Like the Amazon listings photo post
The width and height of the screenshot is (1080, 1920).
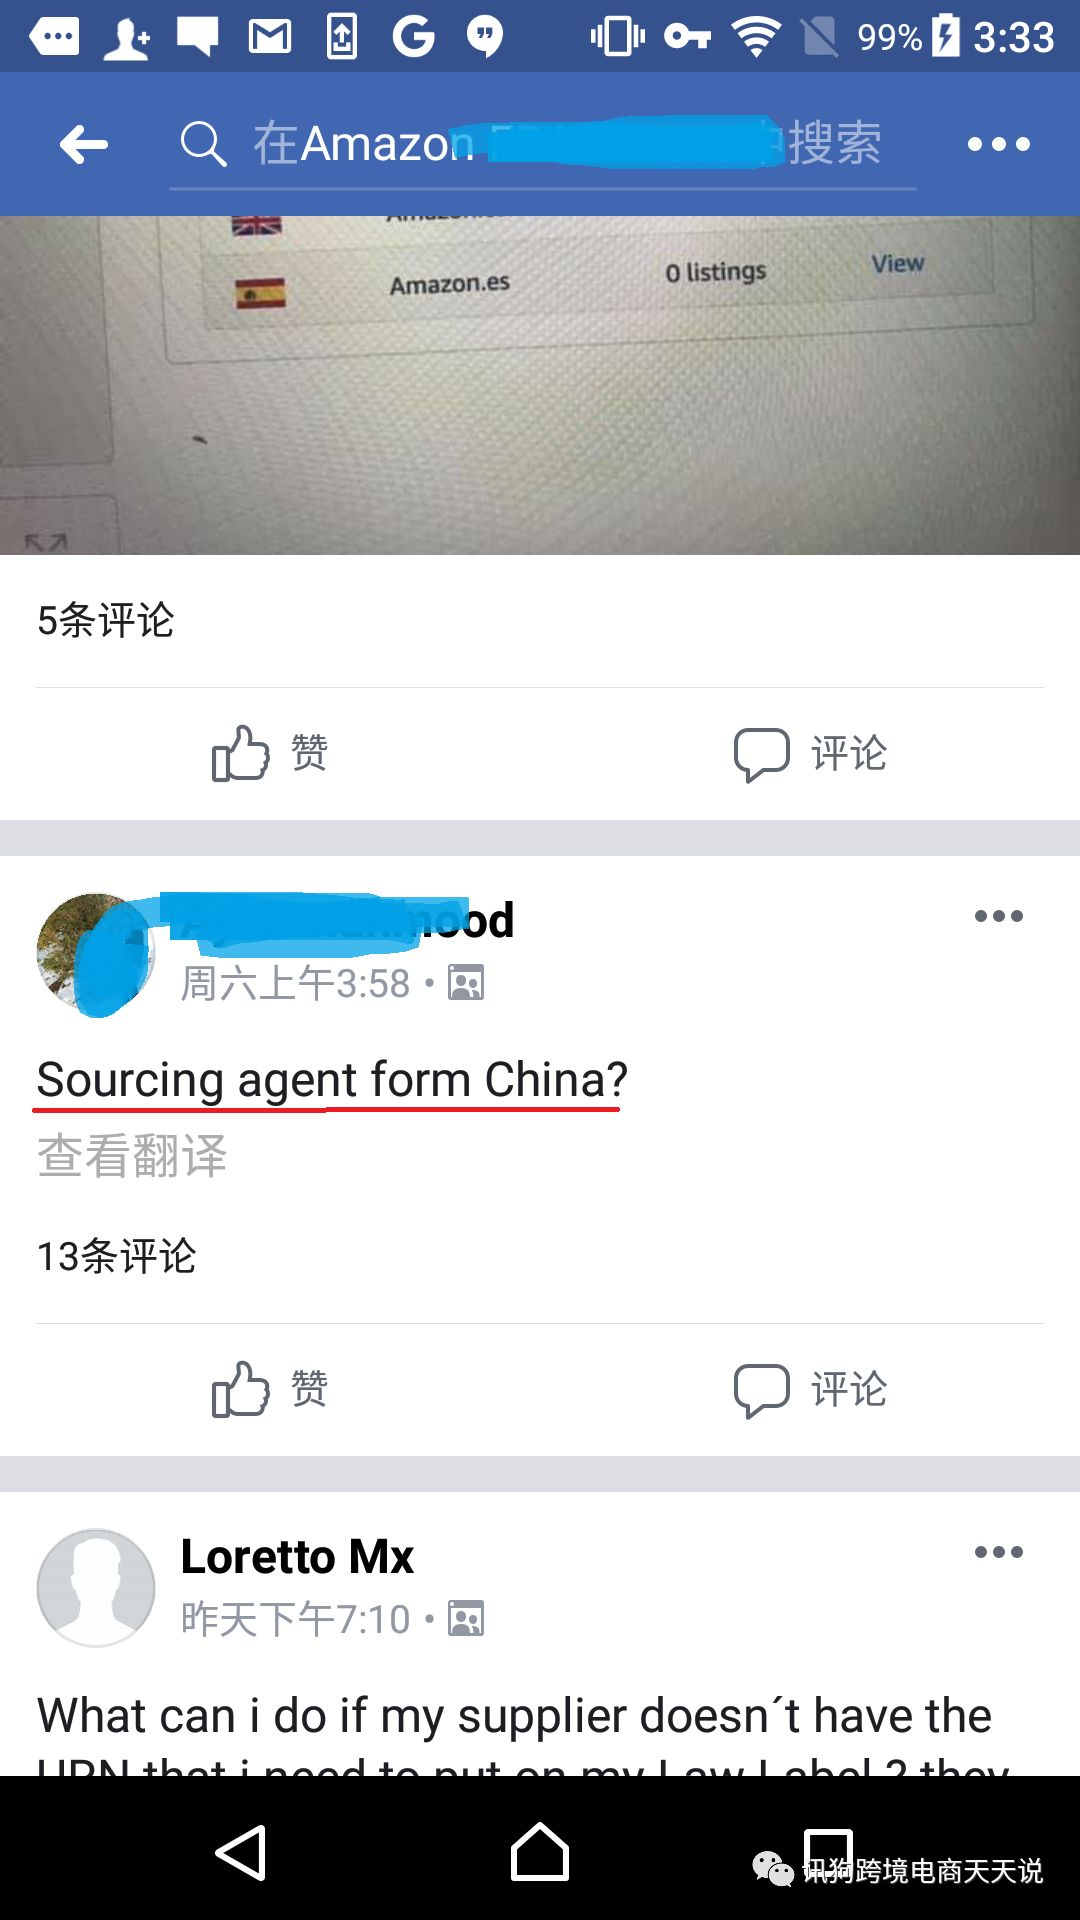270,753
